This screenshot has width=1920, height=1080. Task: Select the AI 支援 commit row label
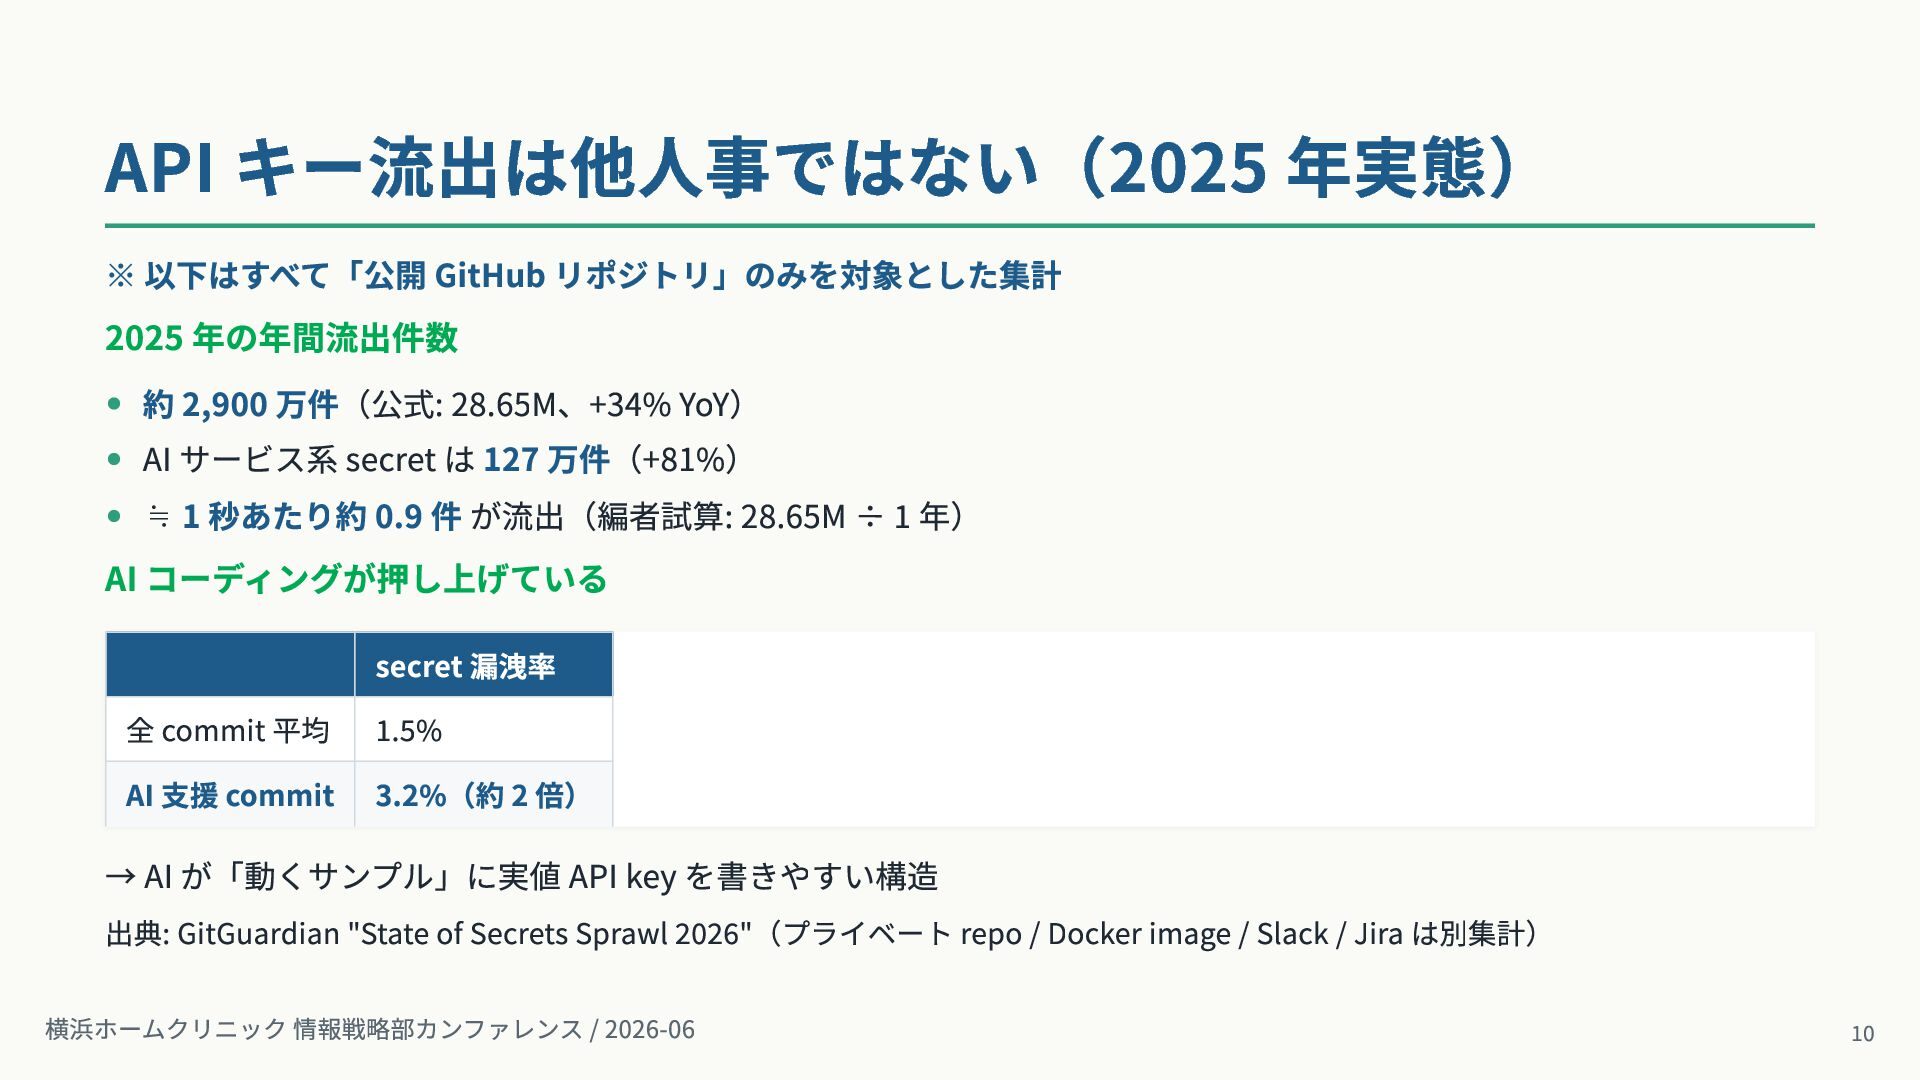pyautogui.click(x=230, y=795)
